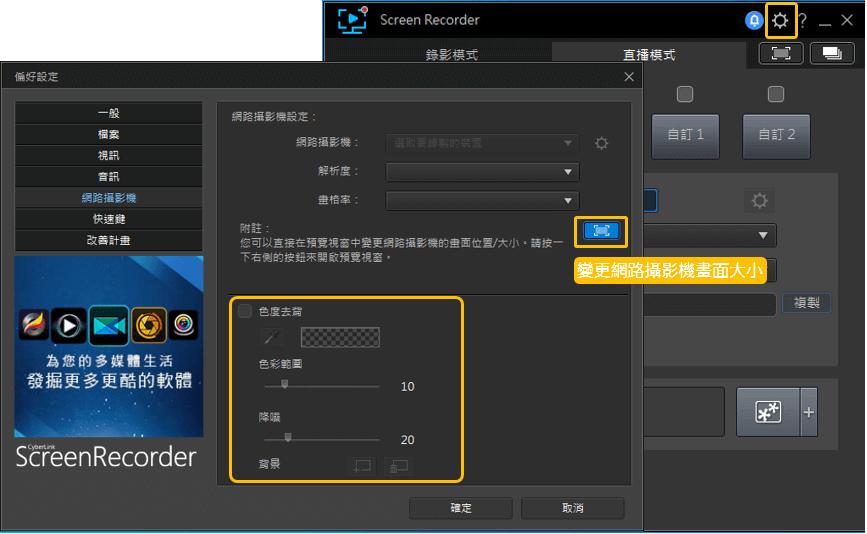Open webcam device settings gear icon
867x534 pixels.
pyautogui.click(x=601, y=144)
